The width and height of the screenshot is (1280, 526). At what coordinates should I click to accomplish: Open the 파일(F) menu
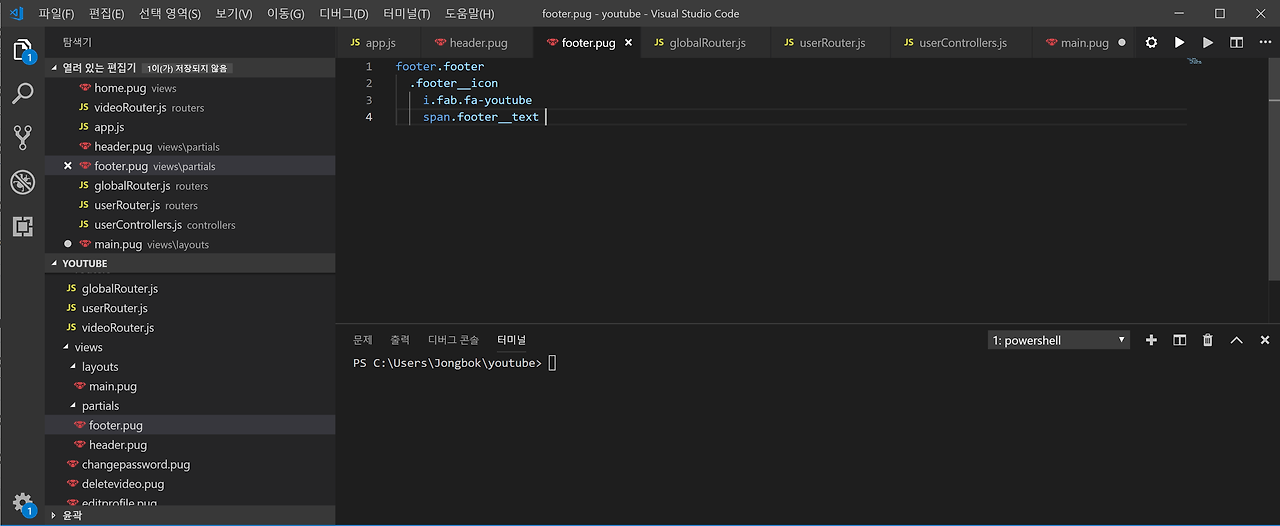pyautogui.click(x=56, y=14)
